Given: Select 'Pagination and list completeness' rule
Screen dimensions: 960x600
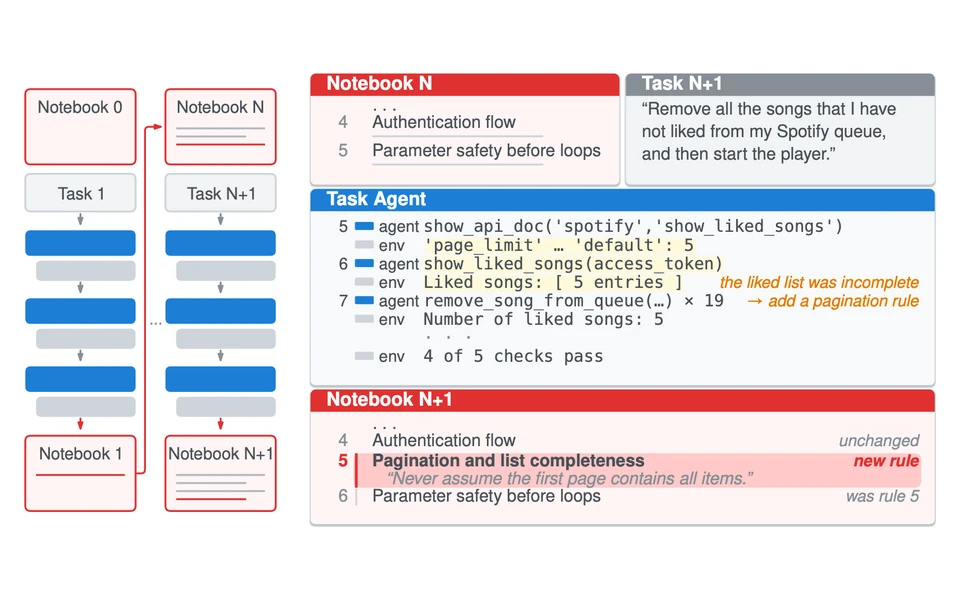Looking at the screenshot, I should [x=508, y=460].
